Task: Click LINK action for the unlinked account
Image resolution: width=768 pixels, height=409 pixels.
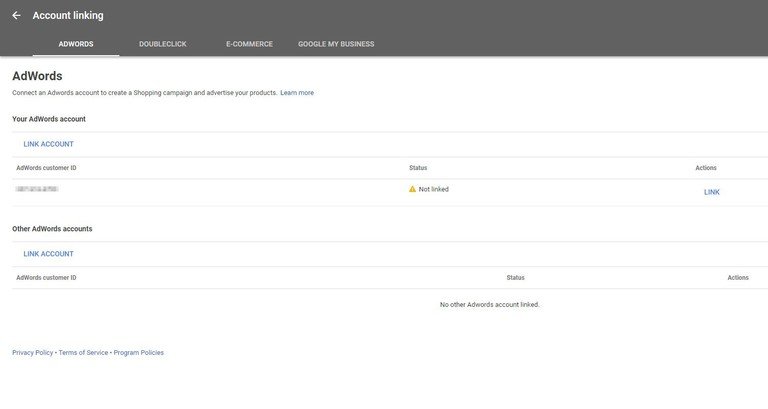Action: click(x=712, y=192)
